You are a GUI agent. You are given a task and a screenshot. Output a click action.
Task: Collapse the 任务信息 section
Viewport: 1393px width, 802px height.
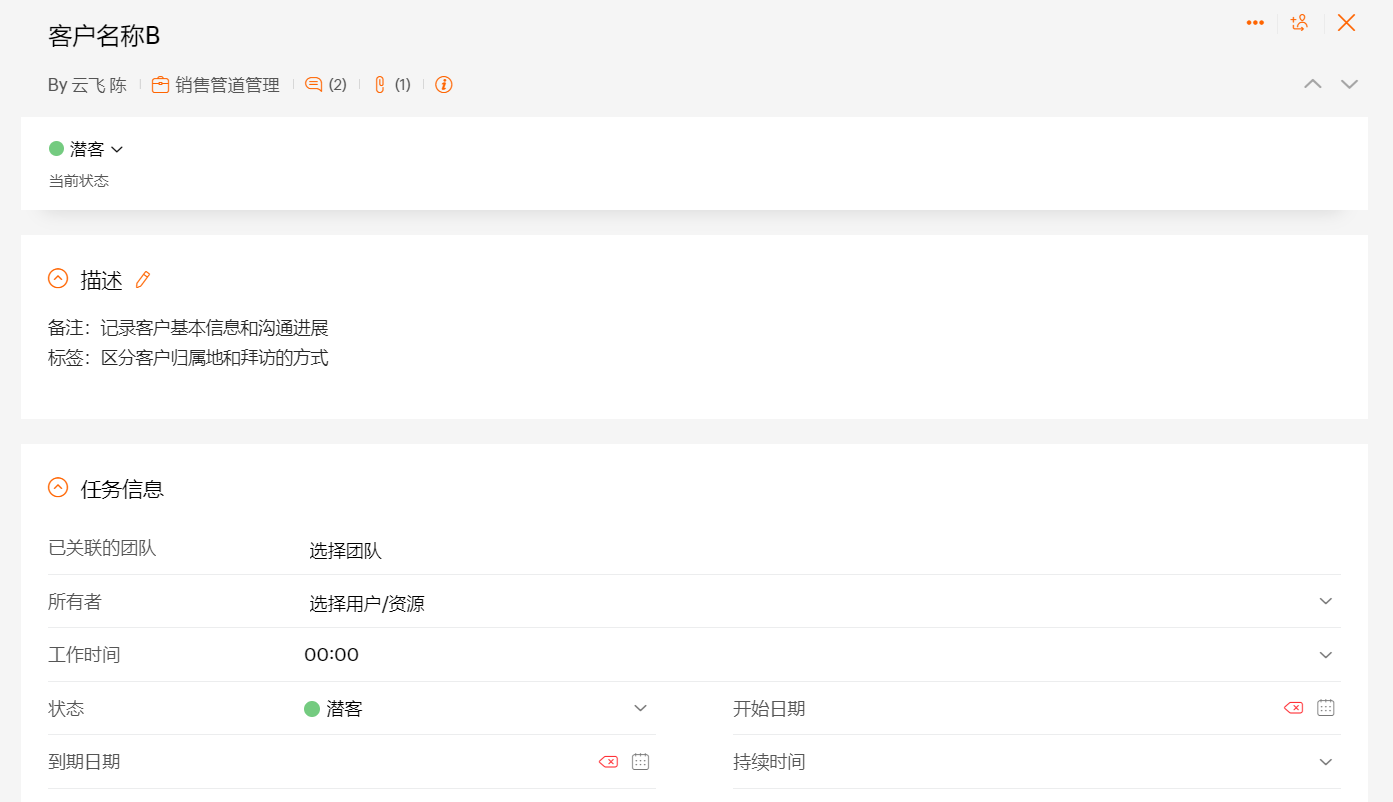58,487
